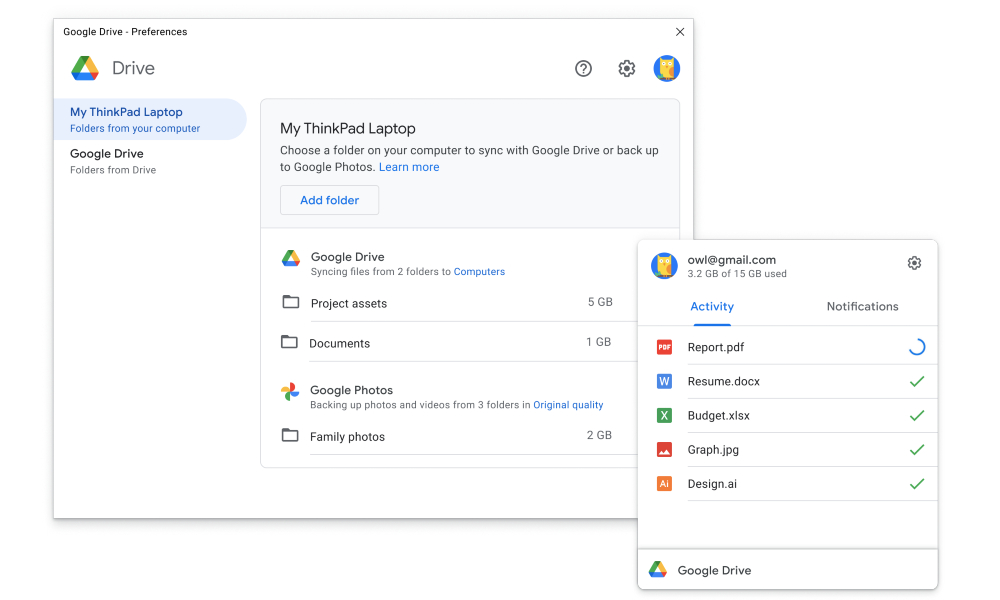Select the Family photos folder name
Screen dimensions: 1000x600
[347, 437]
